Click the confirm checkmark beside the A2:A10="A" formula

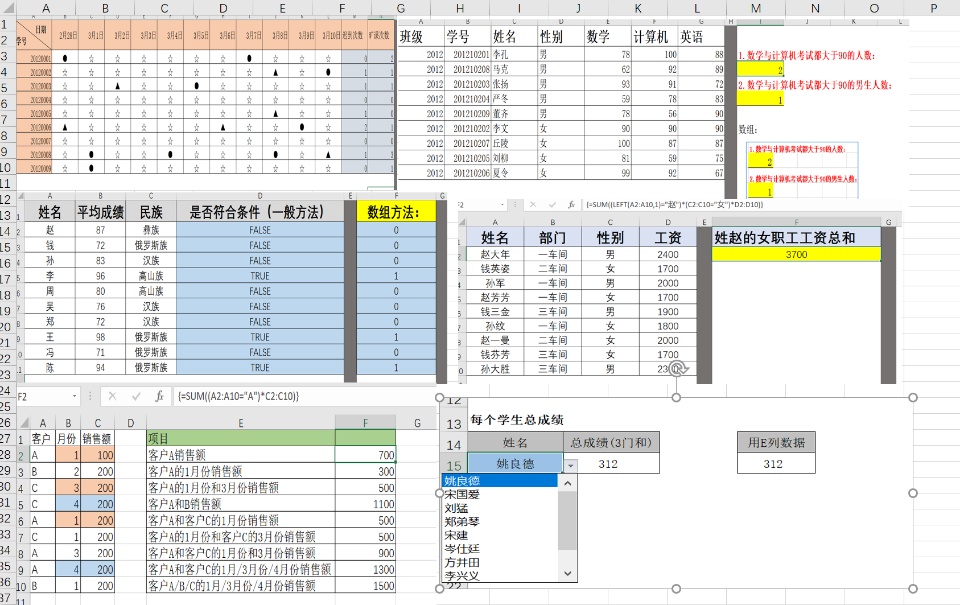(x=136, y=396)
